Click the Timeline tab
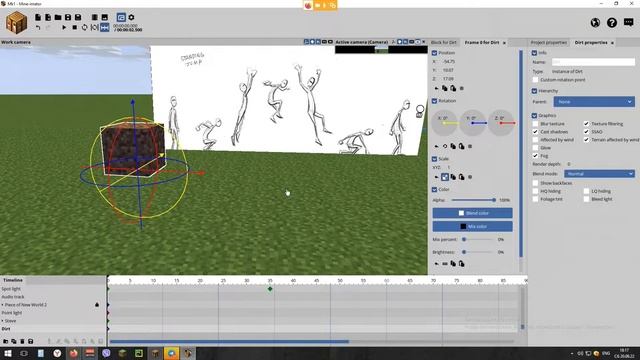Screen dimensions: 640x360 tap(13, 280)
